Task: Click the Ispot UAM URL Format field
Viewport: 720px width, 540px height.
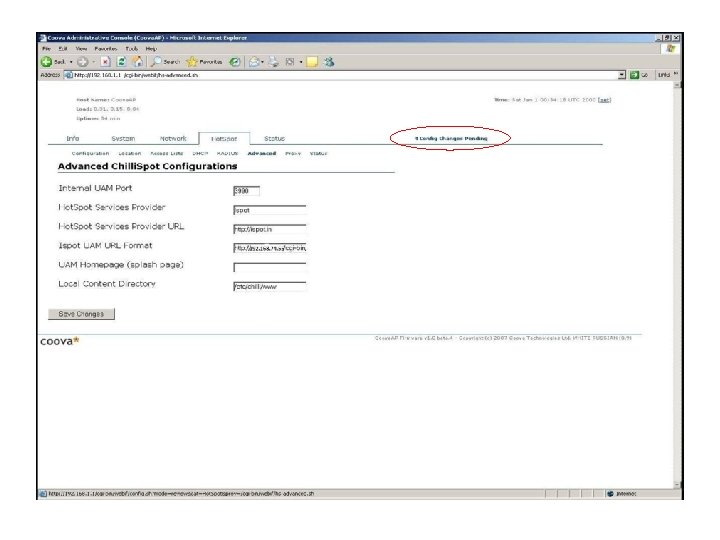Action: [x=270, y=248]
